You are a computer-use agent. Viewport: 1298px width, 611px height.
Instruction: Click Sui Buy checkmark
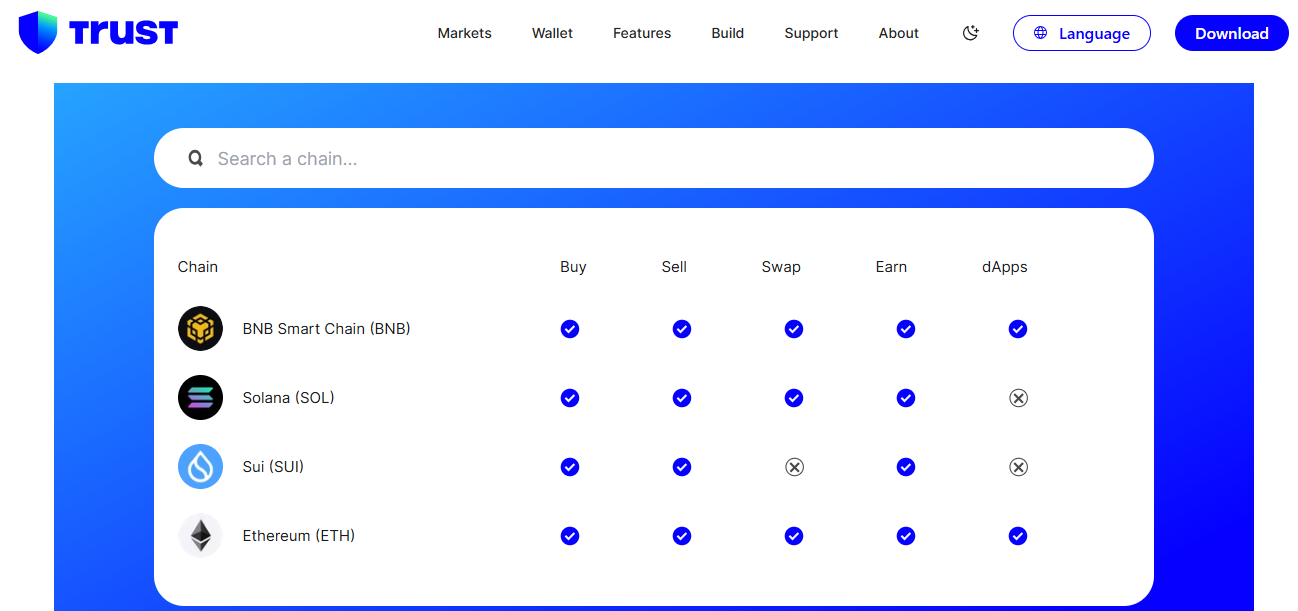pyautogui.click(x=570, y=467)
